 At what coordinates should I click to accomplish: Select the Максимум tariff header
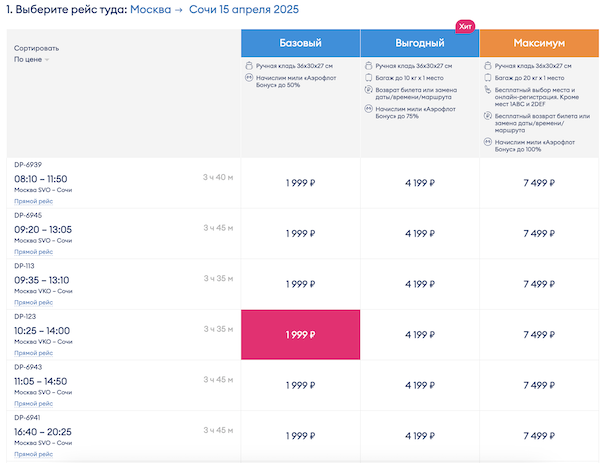pyautogui.click(x=539, y=44)
